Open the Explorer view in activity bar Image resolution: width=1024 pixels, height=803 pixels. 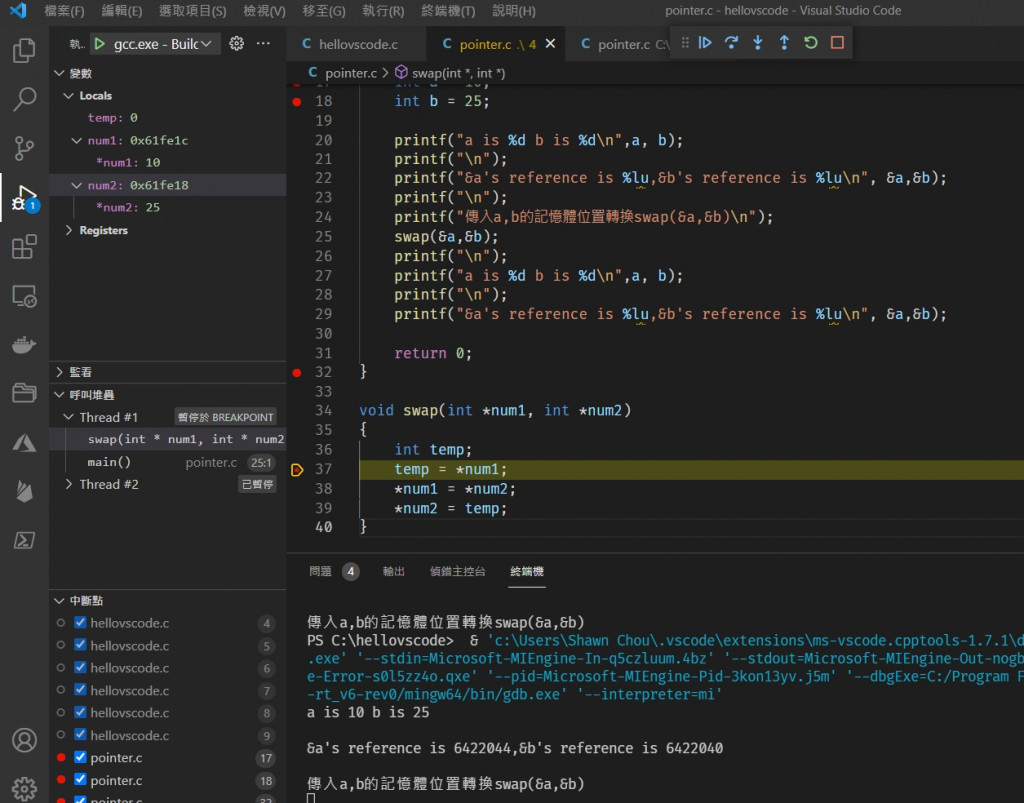[x=24, y=51]
